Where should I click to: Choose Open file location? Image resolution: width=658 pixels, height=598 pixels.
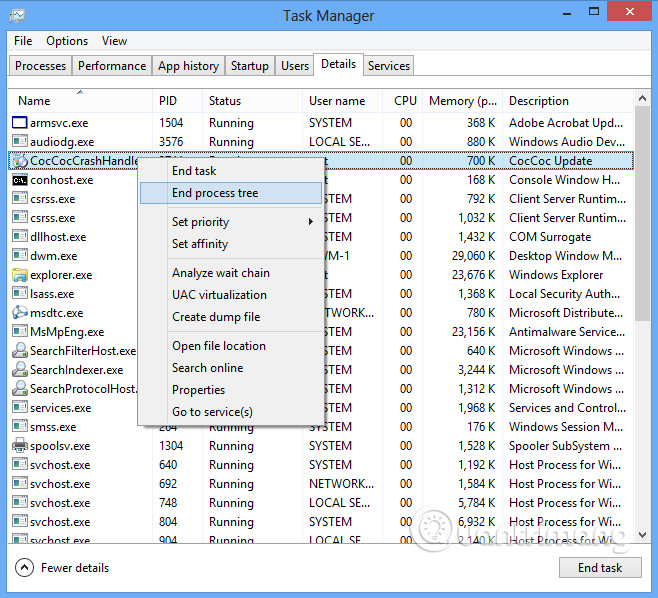point(231,346)
